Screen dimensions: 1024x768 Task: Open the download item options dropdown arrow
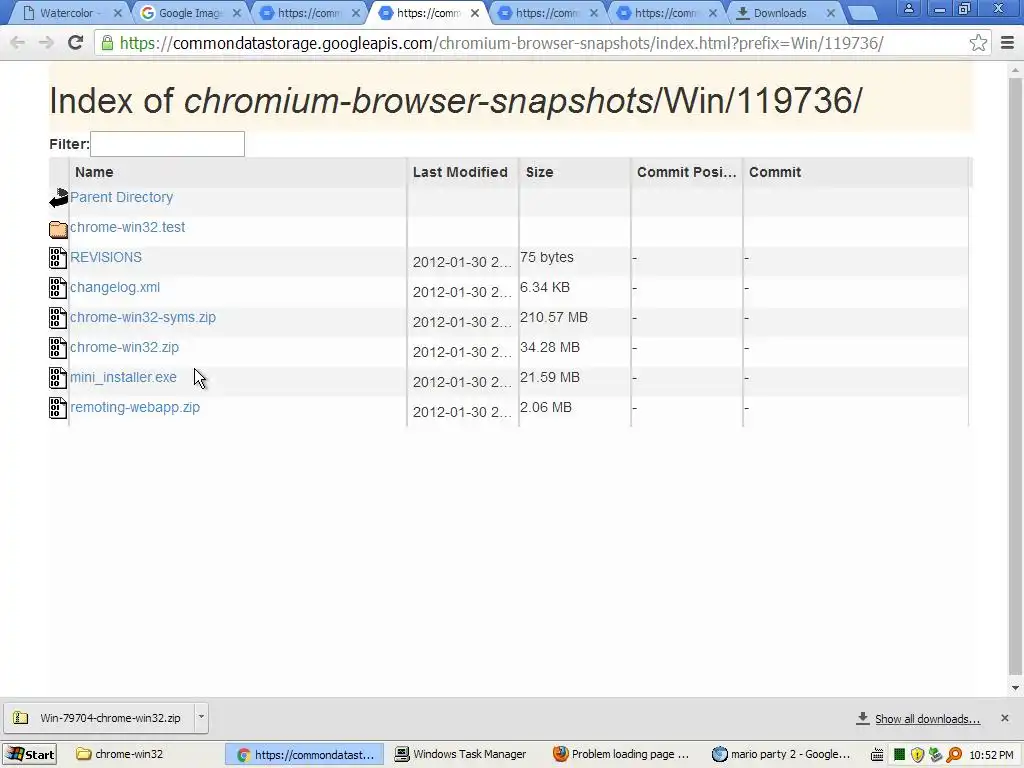(x=201, y=717)
